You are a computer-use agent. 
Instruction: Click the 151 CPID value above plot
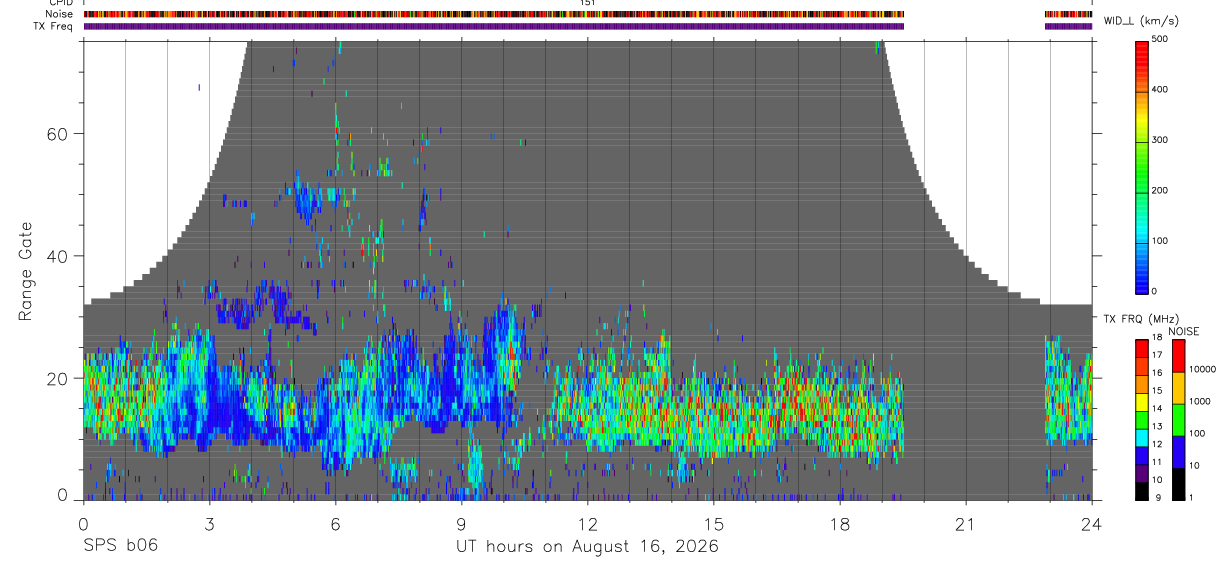pos(588,3)
